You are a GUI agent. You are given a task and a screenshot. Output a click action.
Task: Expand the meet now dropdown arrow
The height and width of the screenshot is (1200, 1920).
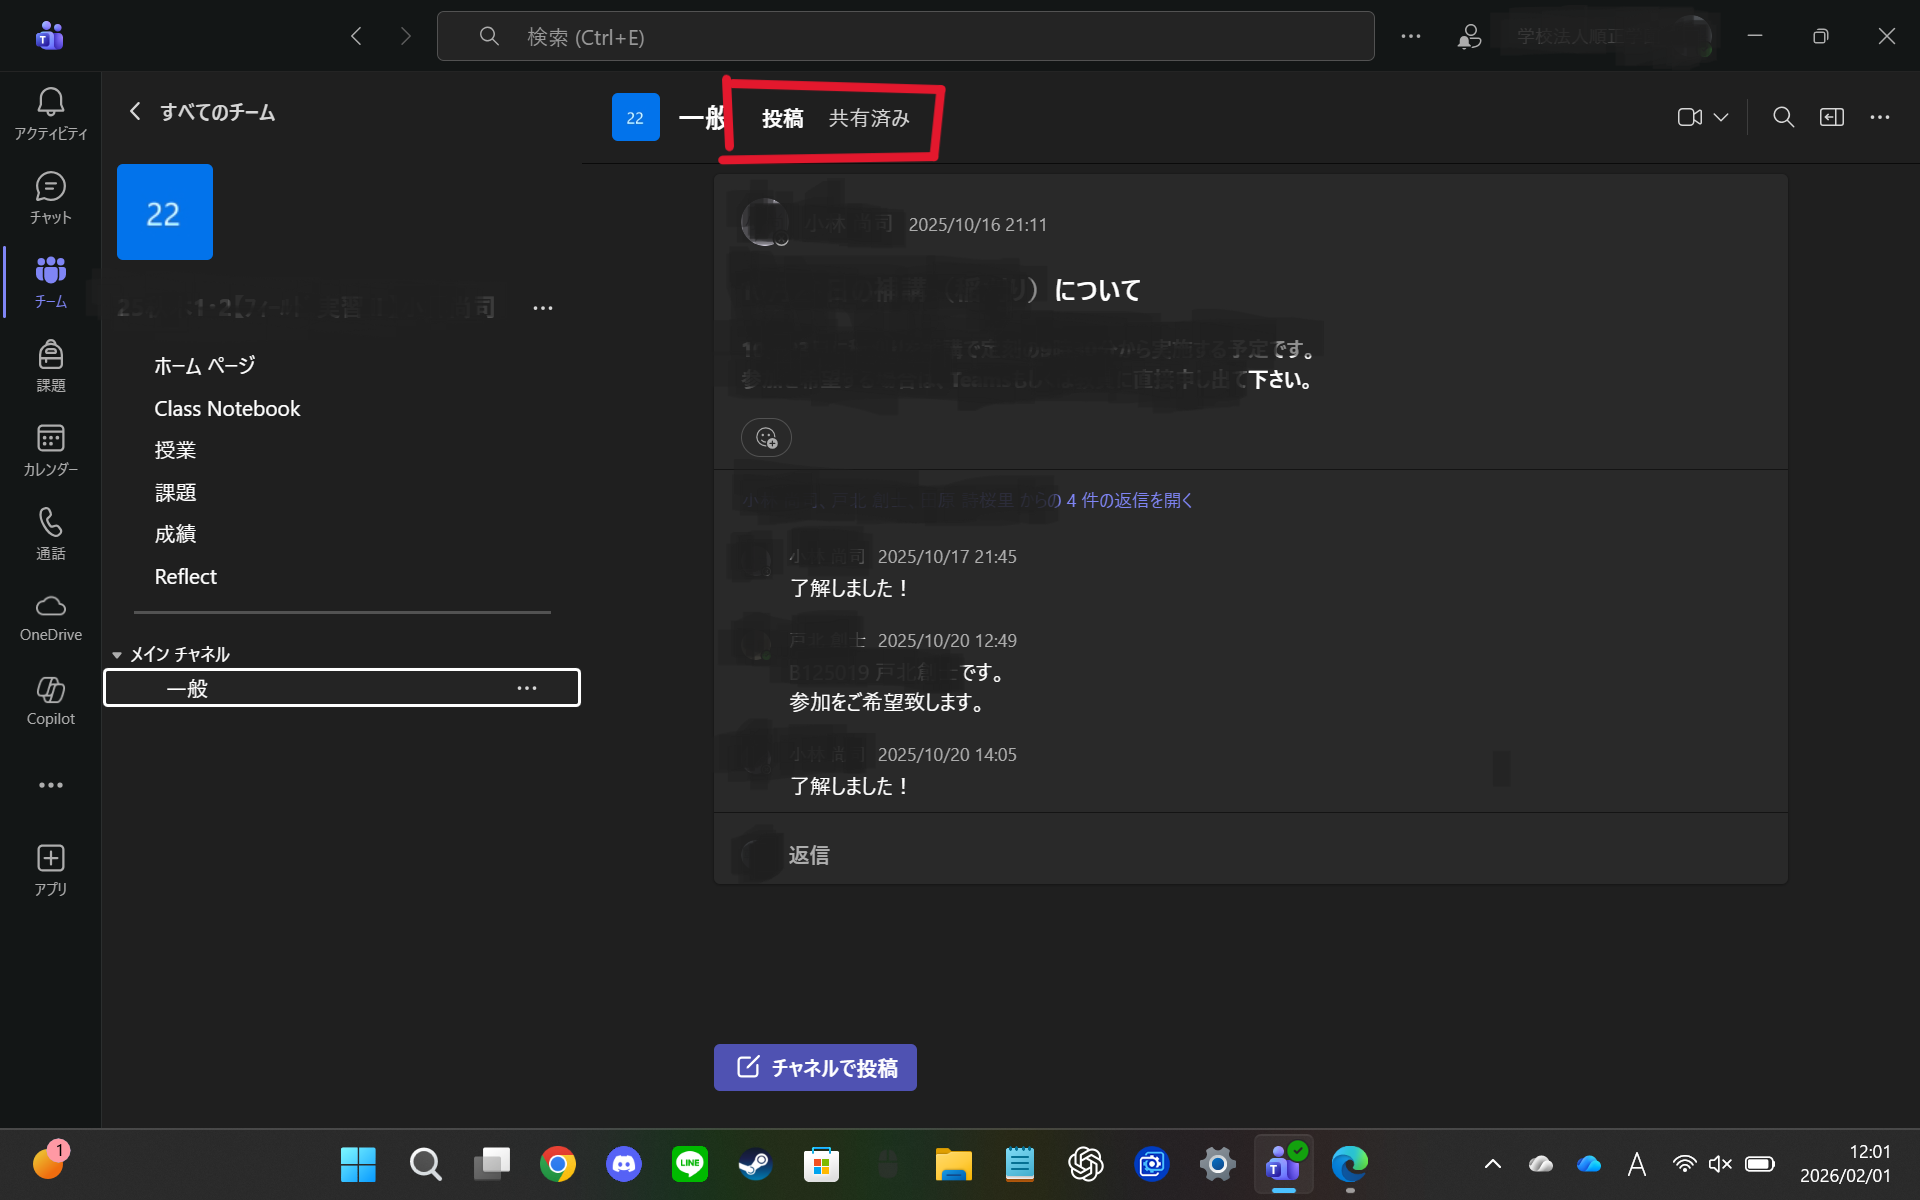(1721, 117)
